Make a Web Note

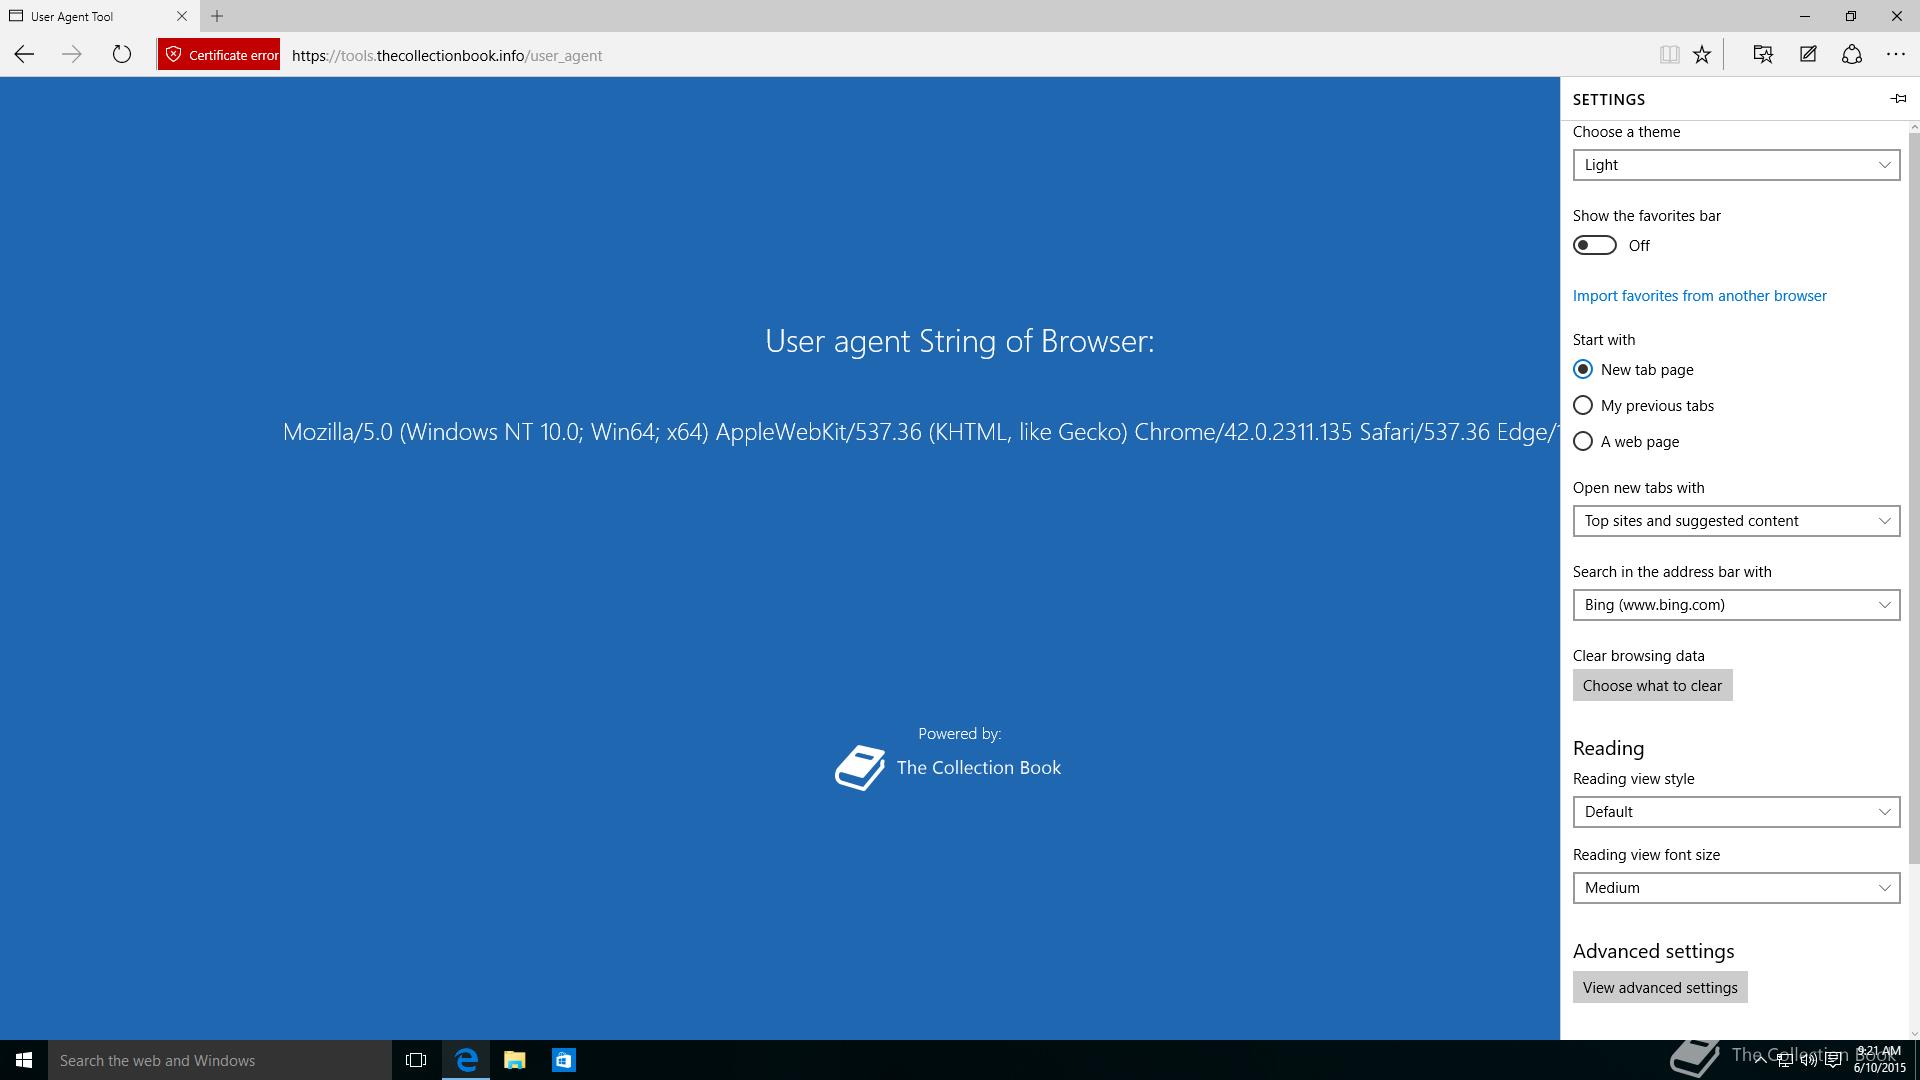coord(1808,55)
